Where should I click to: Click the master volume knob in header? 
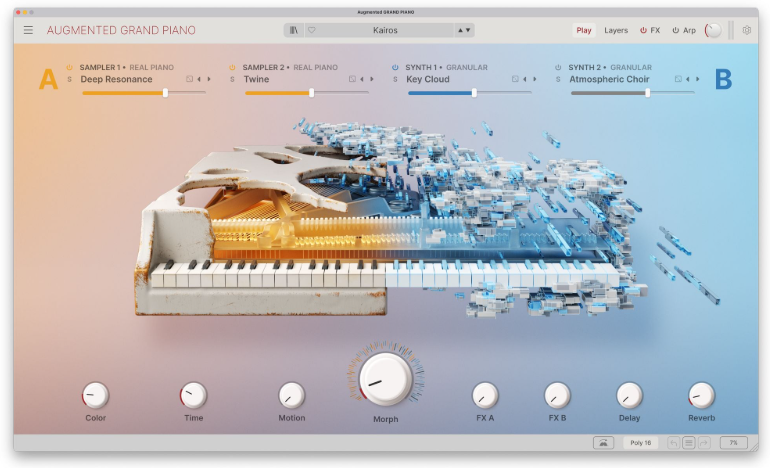pyautogui.click(x=713, y=30)
